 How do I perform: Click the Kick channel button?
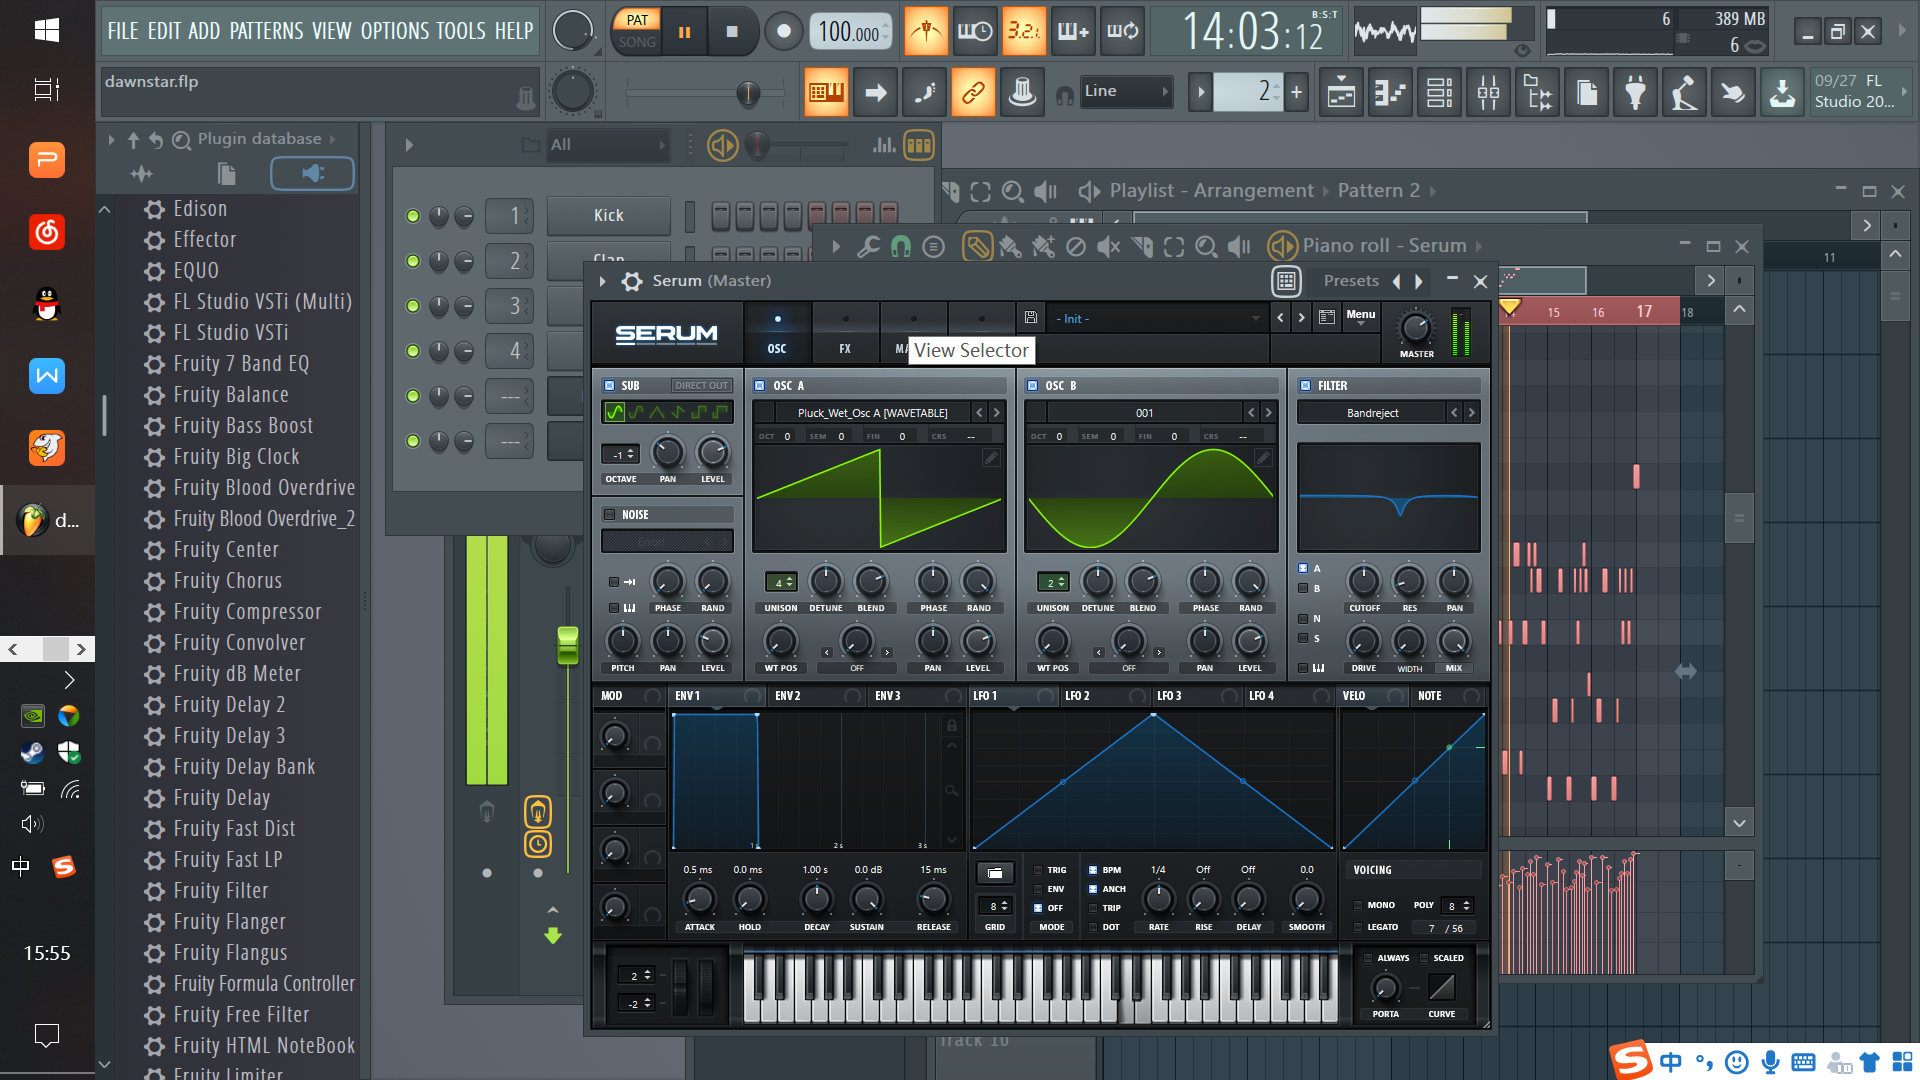point(608,216)
